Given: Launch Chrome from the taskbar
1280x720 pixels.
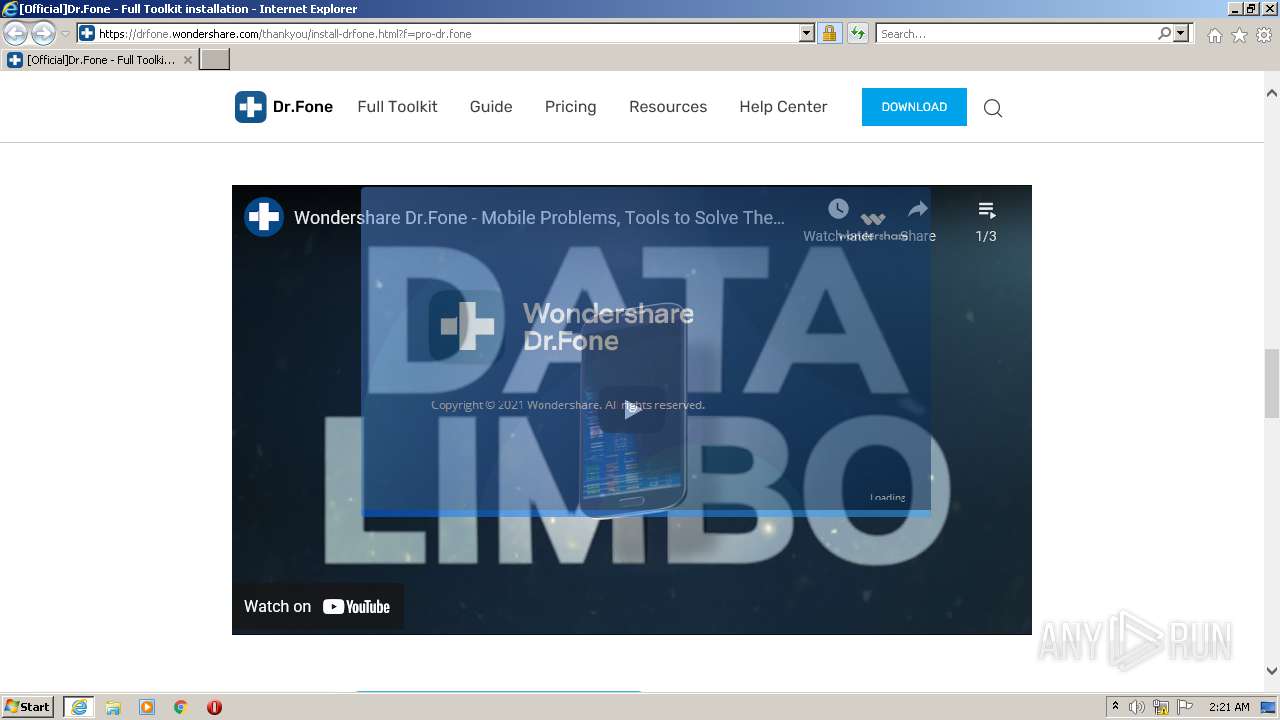Looking at the screenshot, I should point(181,707).
